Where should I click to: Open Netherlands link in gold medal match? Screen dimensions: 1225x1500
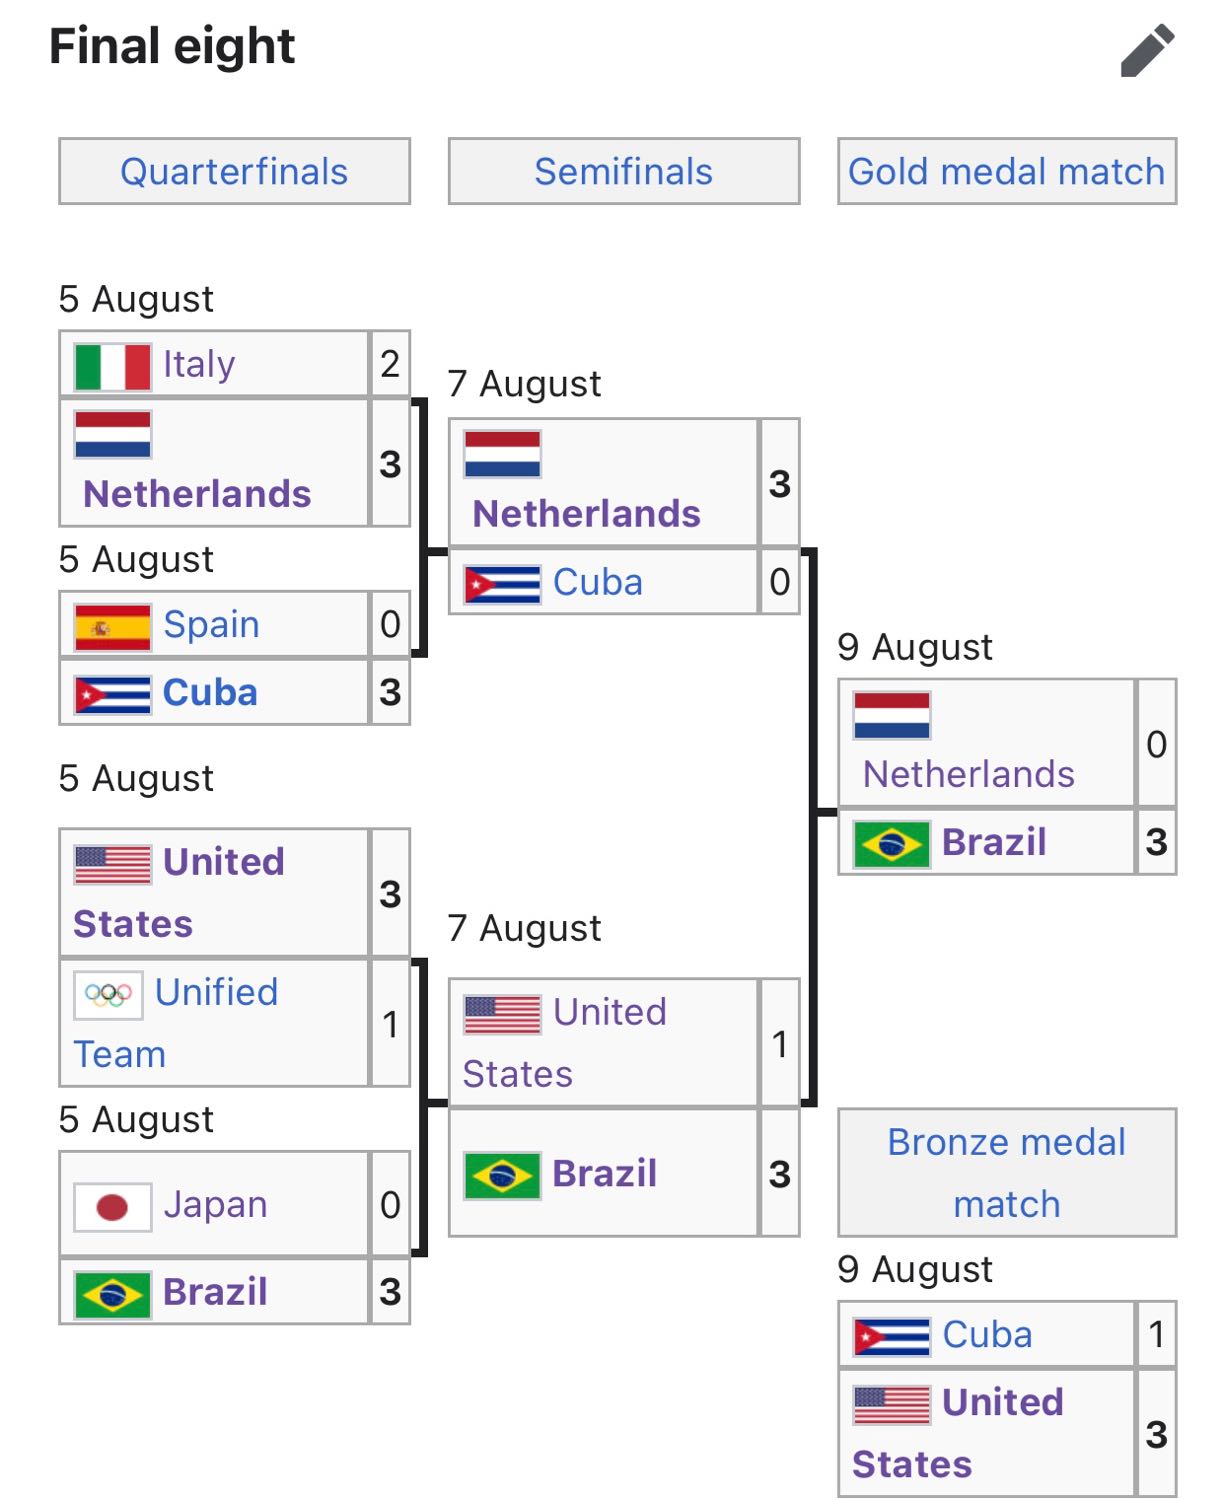(968, 774)
